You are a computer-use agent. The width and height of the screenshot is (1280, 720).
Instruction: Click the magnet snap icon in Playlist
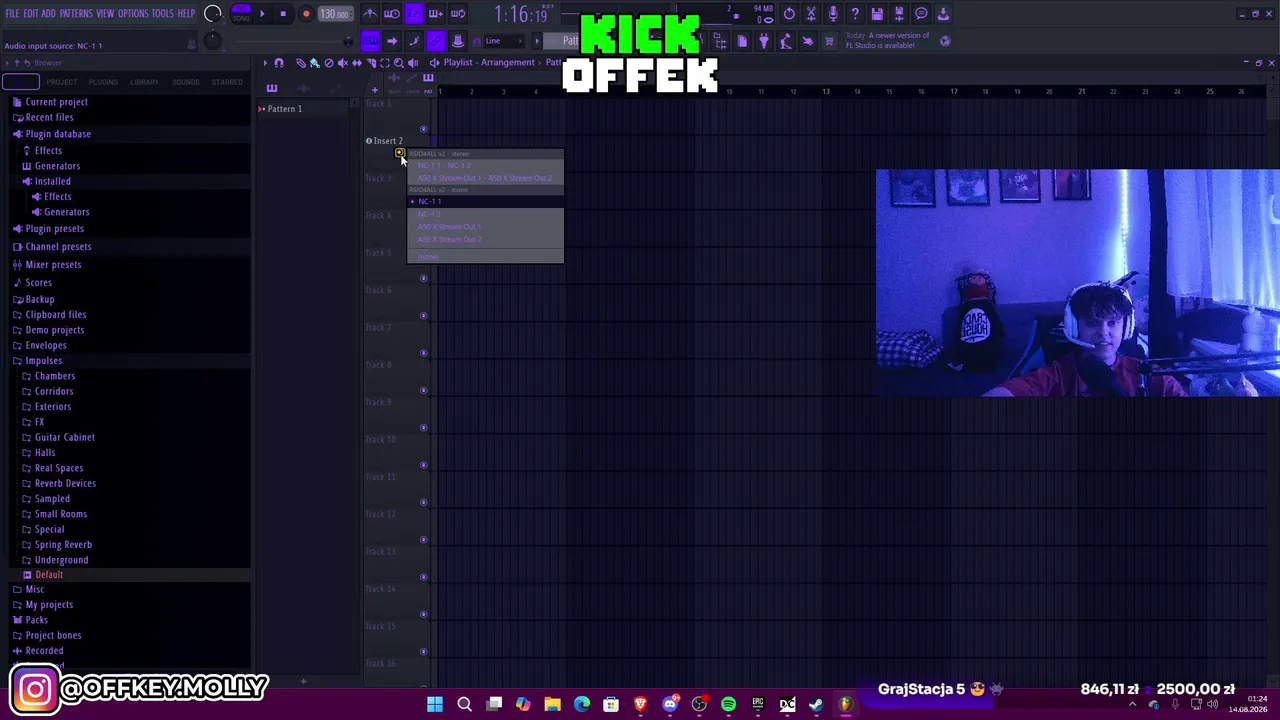tap(279, 63)
